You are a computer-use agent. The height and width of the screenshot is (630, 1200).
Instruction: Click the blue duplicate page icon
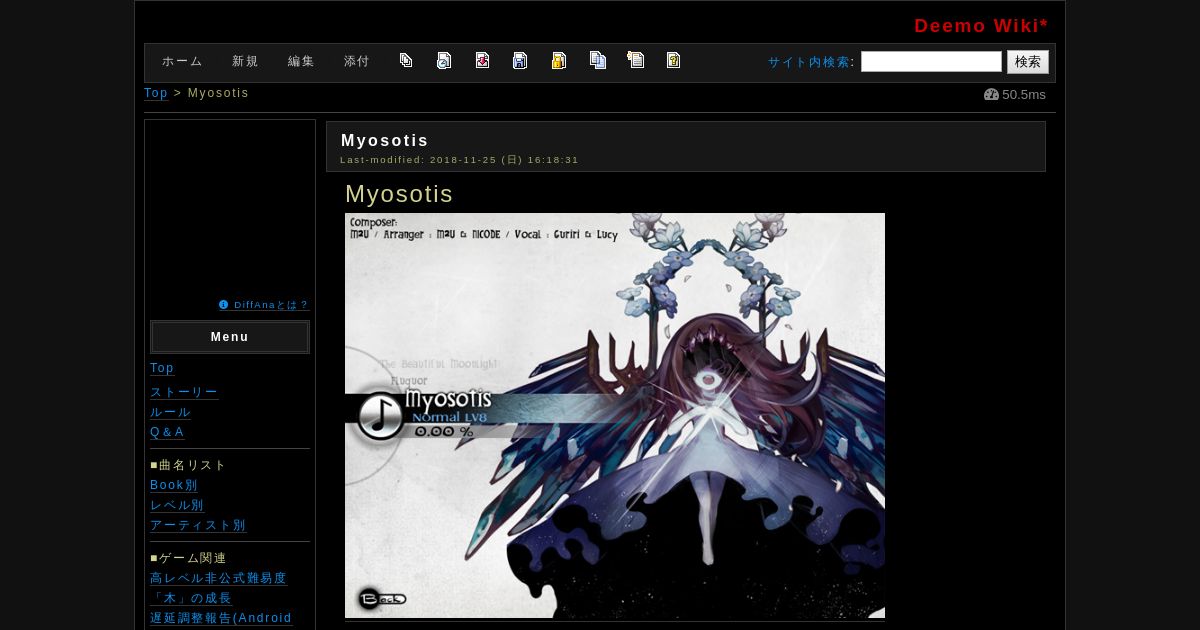click(x=597, y=60)
